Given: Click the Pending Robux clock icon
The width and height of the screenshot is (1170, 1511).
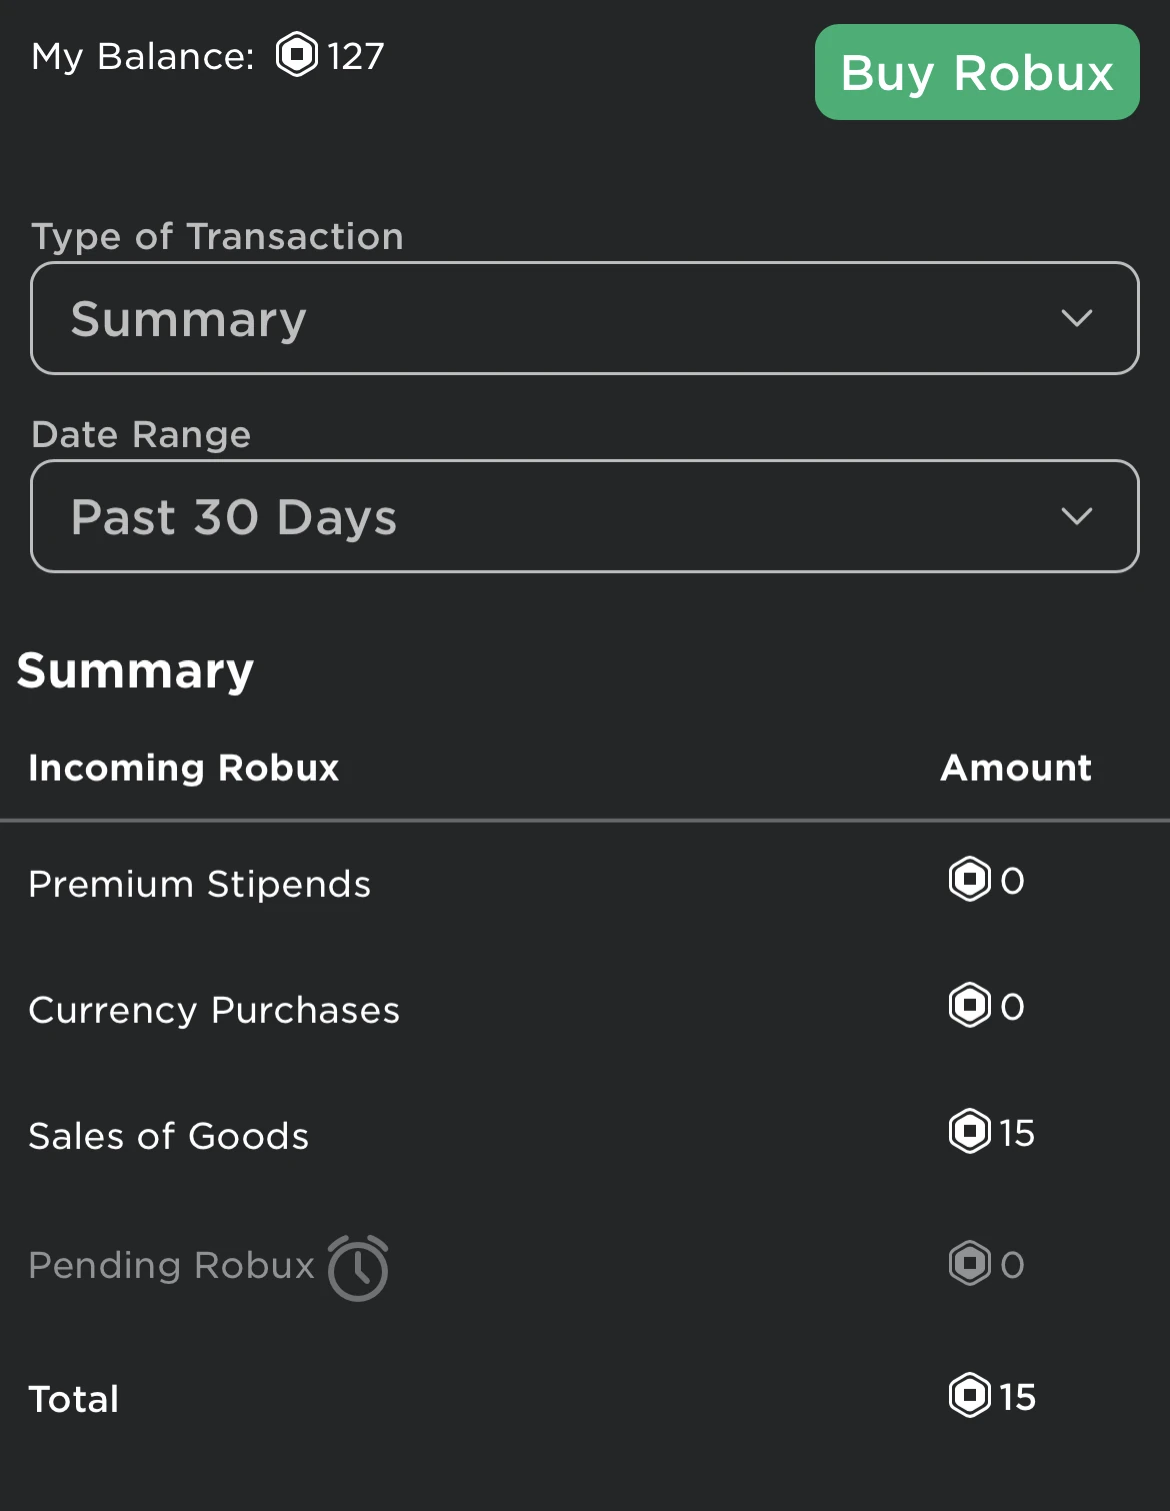Looking at the screenshot, I should click(x=358, y=1268).
